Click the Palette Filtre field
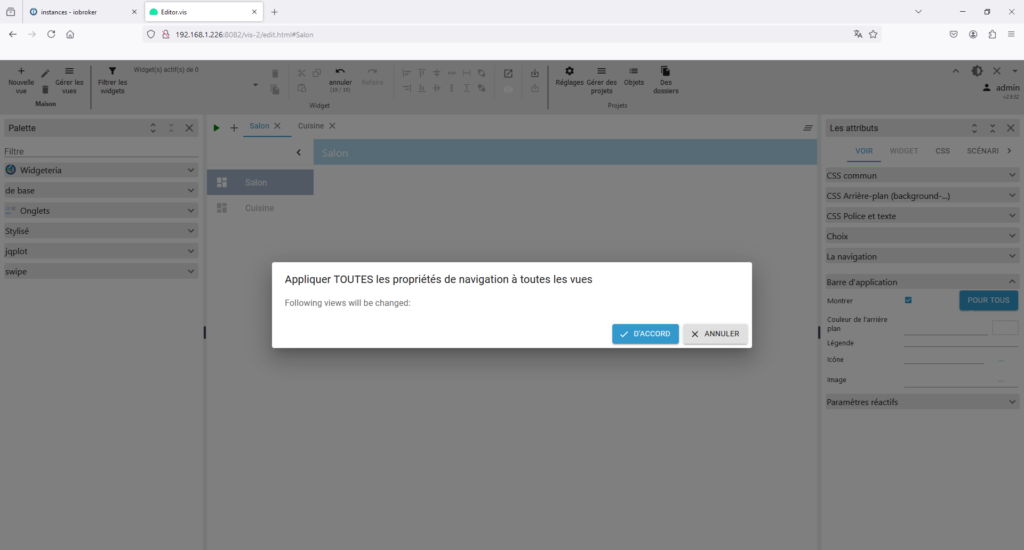The height and width of the screenshot is (550, 1024). (101, 151)
